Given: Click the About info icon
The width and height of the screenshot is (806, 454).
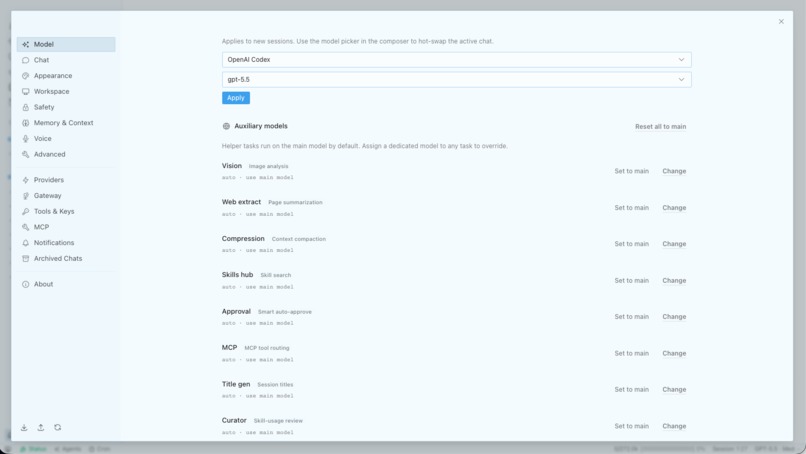Looking at the screenshot, I should pos(25,284).
